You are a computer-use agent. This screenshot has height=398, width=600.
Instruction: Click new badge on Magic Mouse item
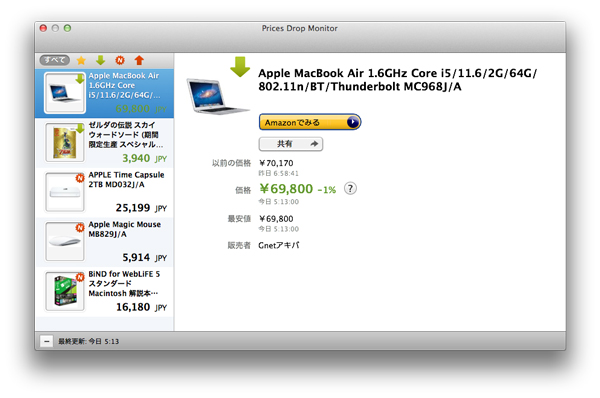(80, 228)
